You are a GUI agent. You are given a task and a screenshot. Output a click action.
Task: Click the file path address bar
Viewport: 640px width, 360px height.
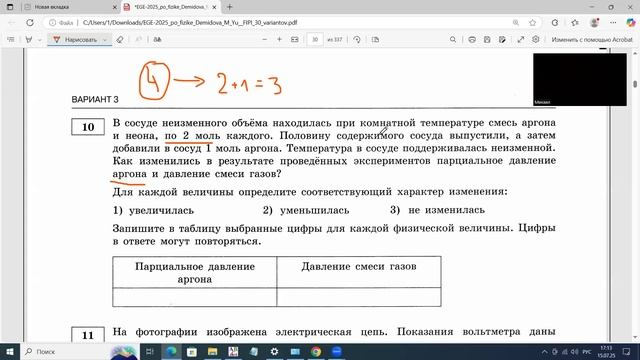click(190, 22)
